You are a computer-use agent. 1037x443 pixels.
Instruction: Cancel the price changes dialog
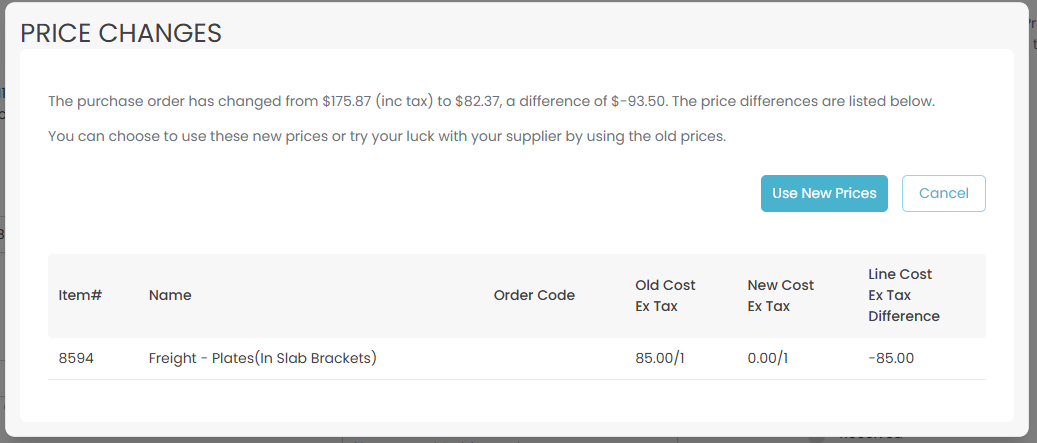(x=943, y=193)
